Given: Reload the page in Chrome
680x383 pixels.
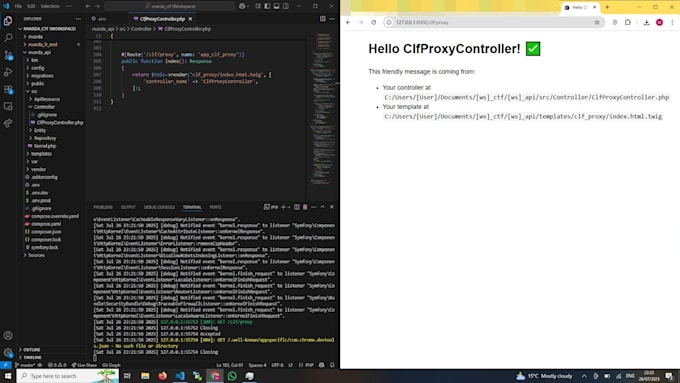Looking at the screenshot, I should click(373, 22).
